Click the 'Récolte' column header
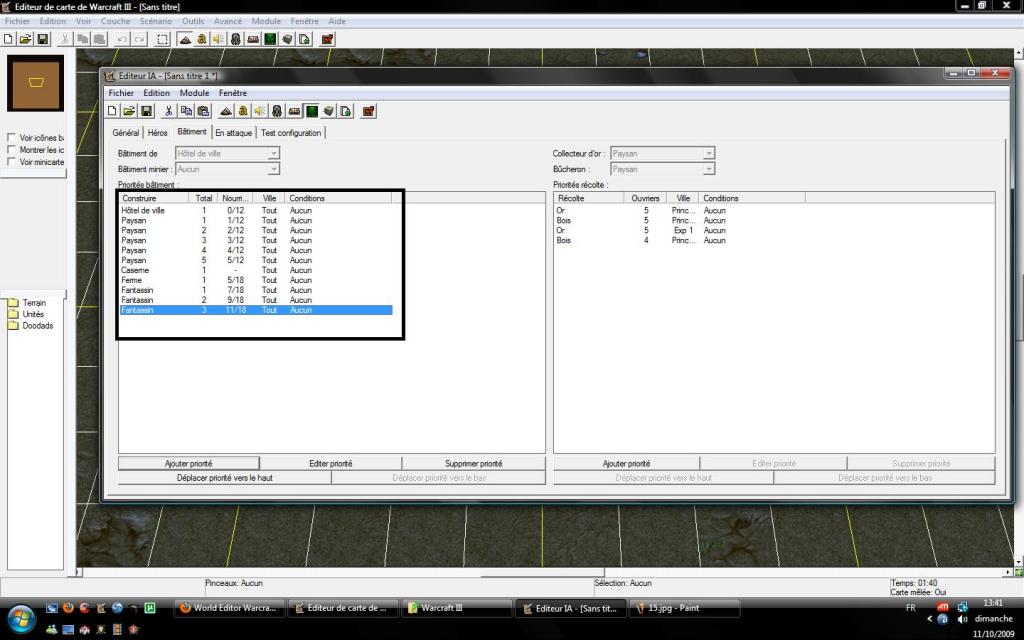1024x640 pixels. [x=588, y=198]
